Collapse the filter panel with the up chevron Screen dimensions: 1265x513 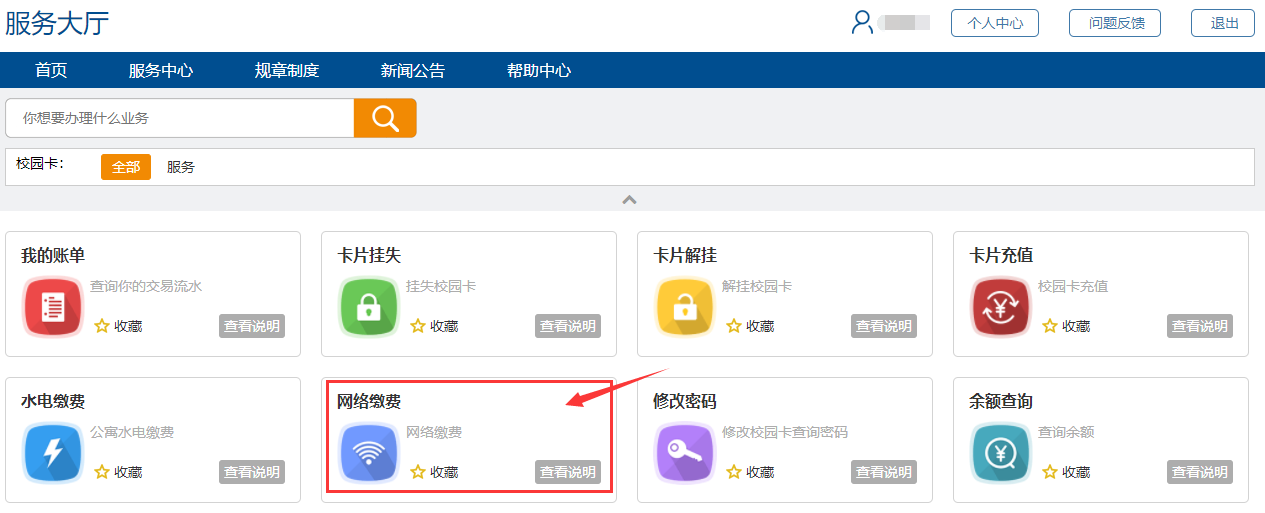tap(629, 199)
